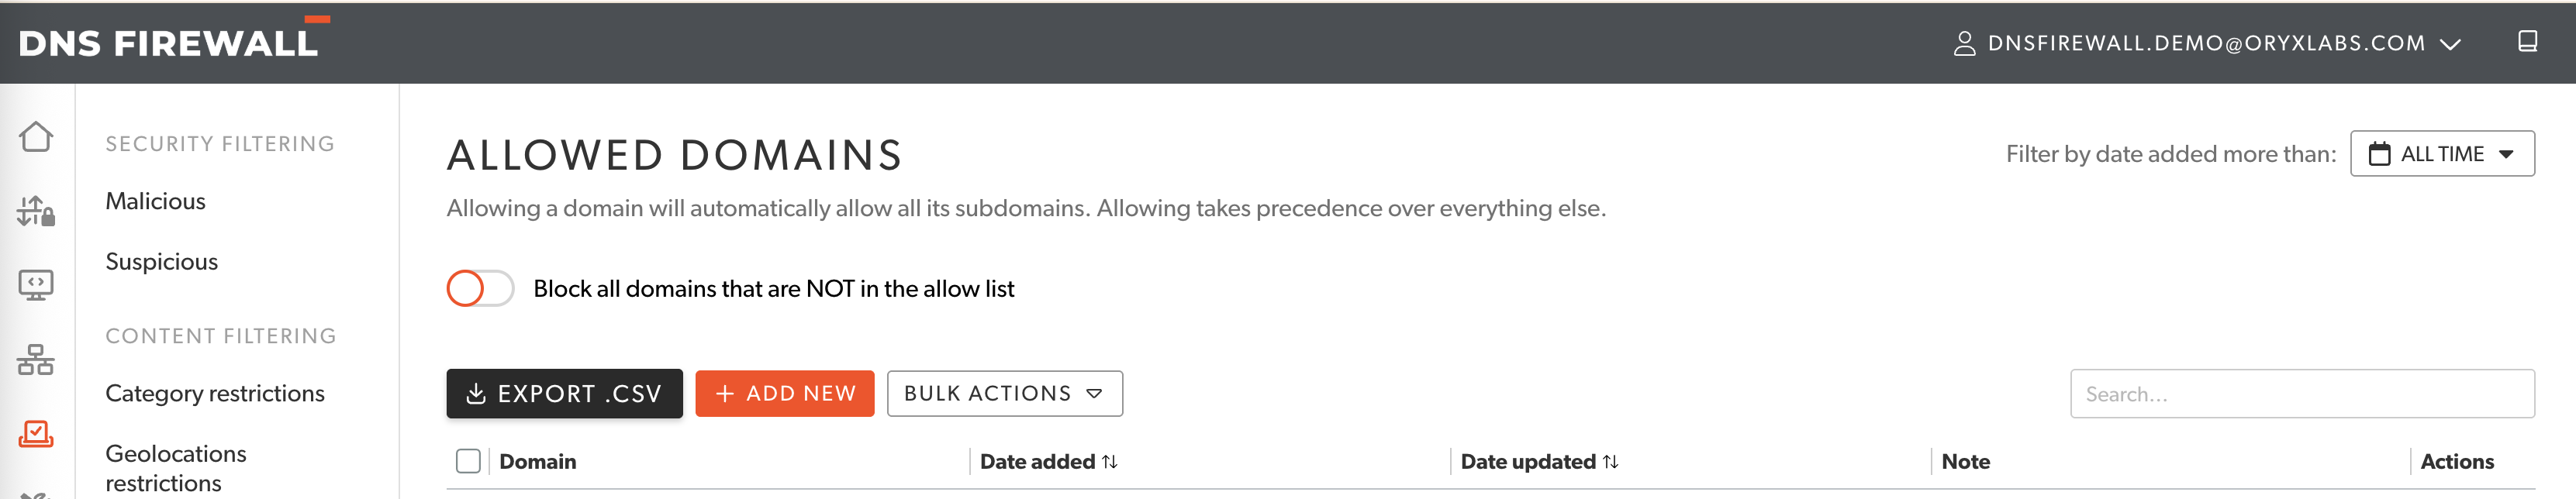Click inside the Search field
Image resolution: width=2576 pixels, height=499 pixels.
tap(2300, 393)
